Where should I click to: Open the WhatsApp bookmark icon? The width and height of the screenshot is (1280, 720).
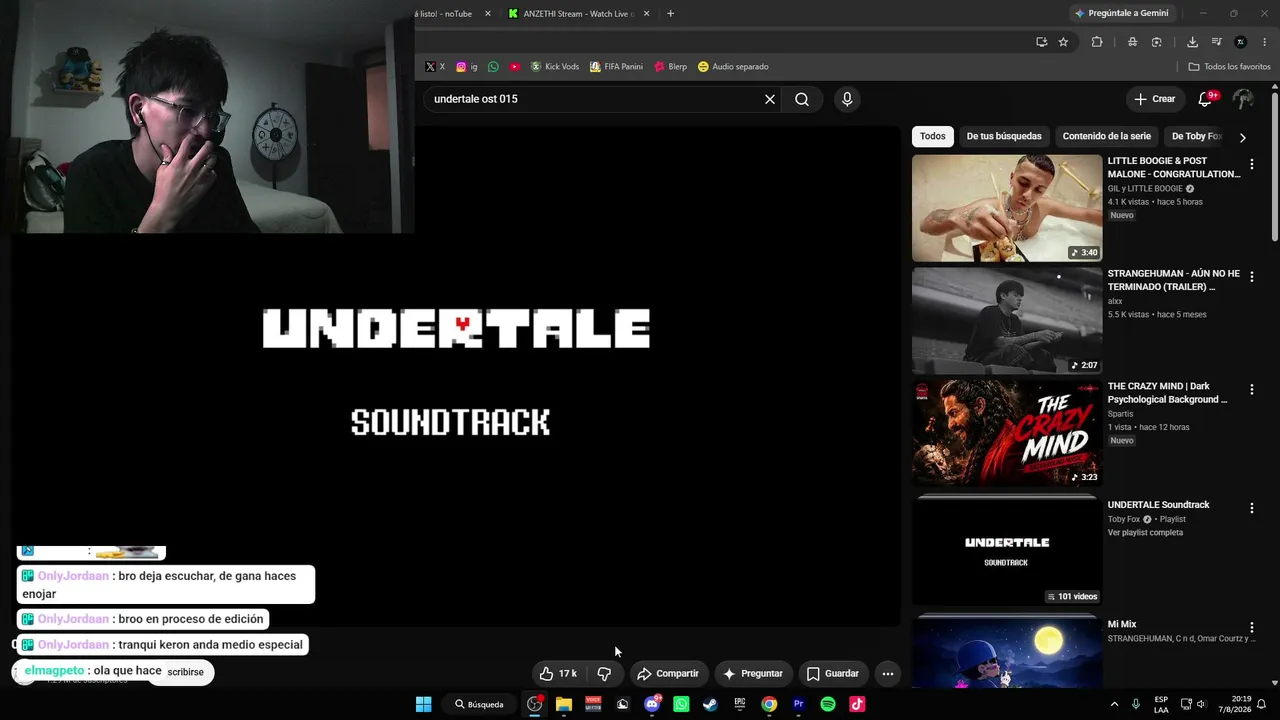coord(493,67)
